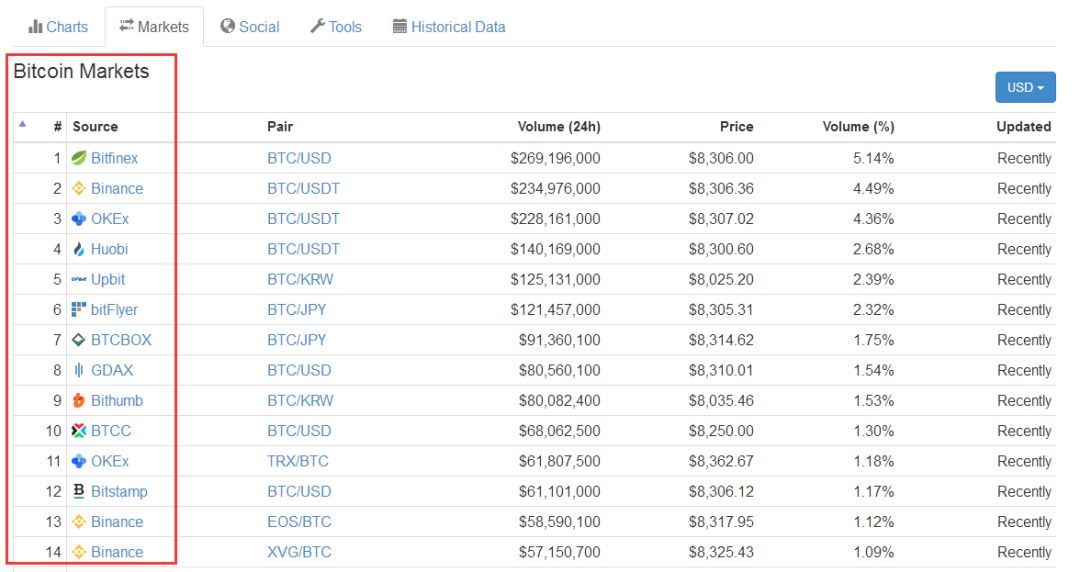Click the Huobi flame icon
Image resolution: width=1080 pixels, height=572 pixels.
point(80,249)
